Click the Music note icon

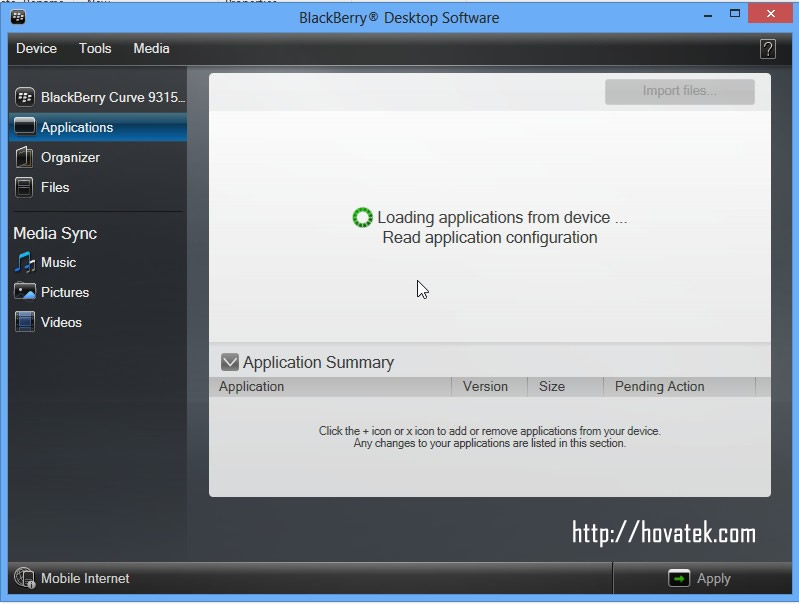tap(24, 262)
